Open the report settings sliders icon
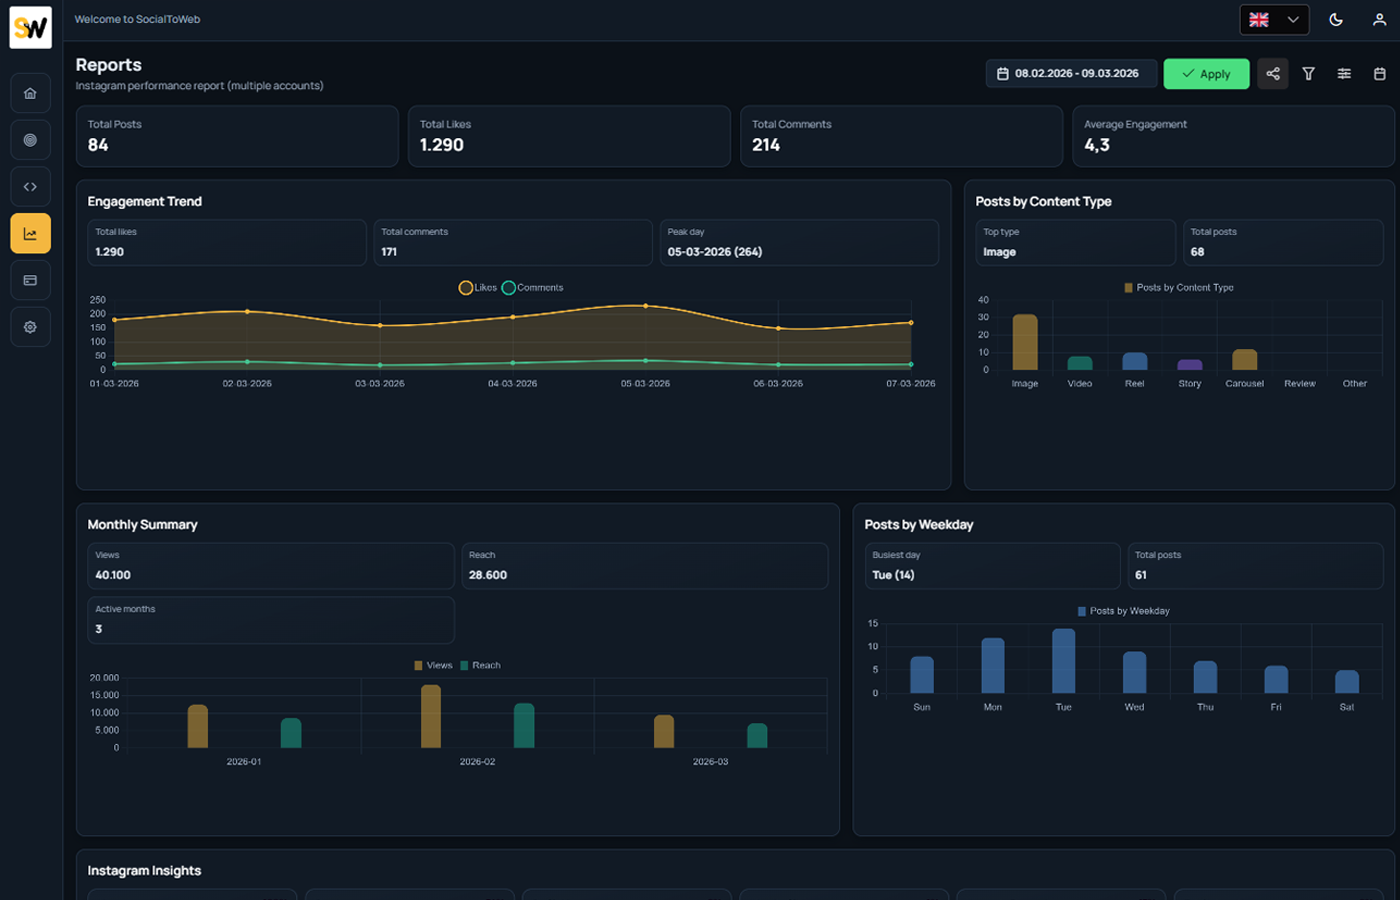The width and height of the screenshot is (1400, 900). tap(1344, 73)
